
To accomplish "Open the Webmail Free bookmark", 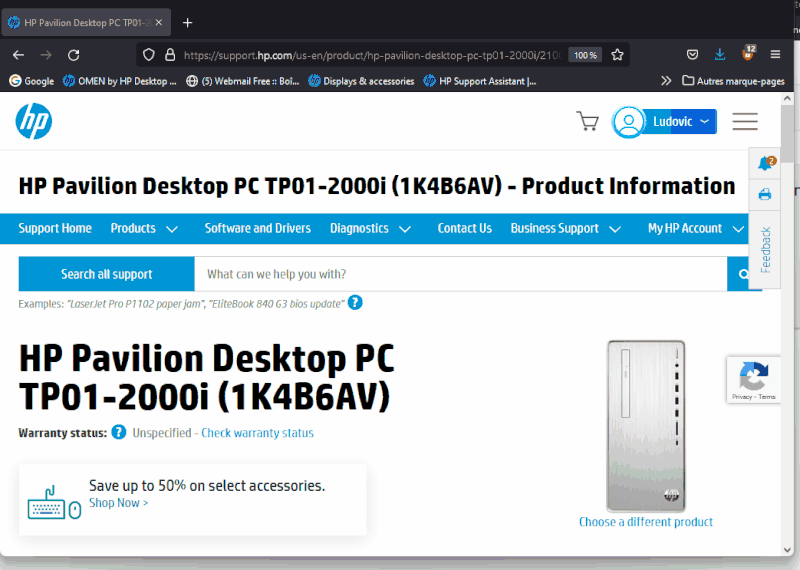I will point(243,81).
